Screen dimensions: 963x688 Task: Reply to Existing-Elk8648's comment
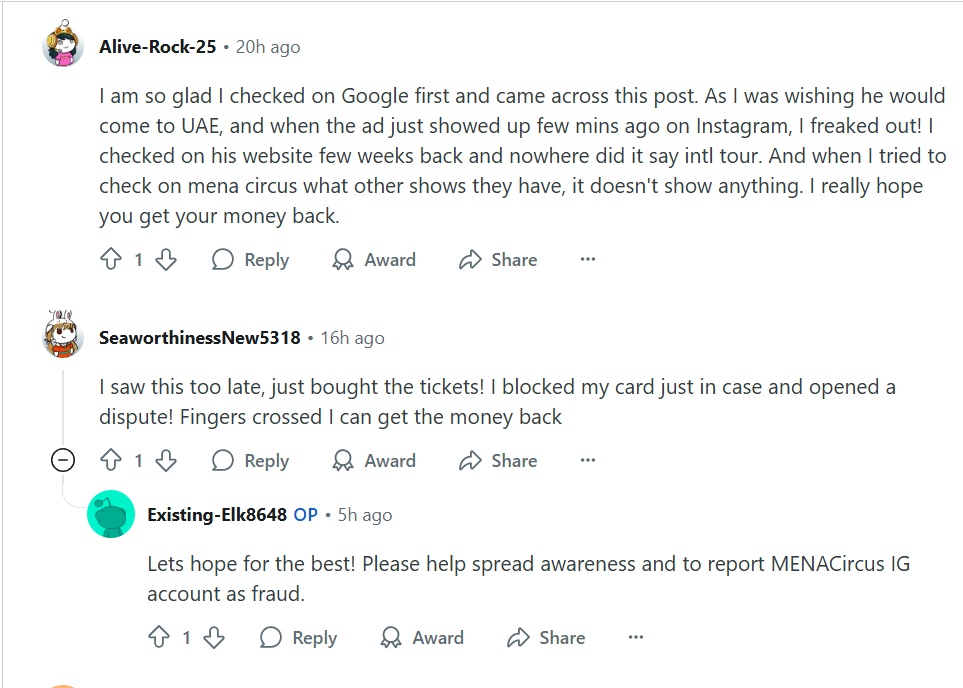[298, 638]
